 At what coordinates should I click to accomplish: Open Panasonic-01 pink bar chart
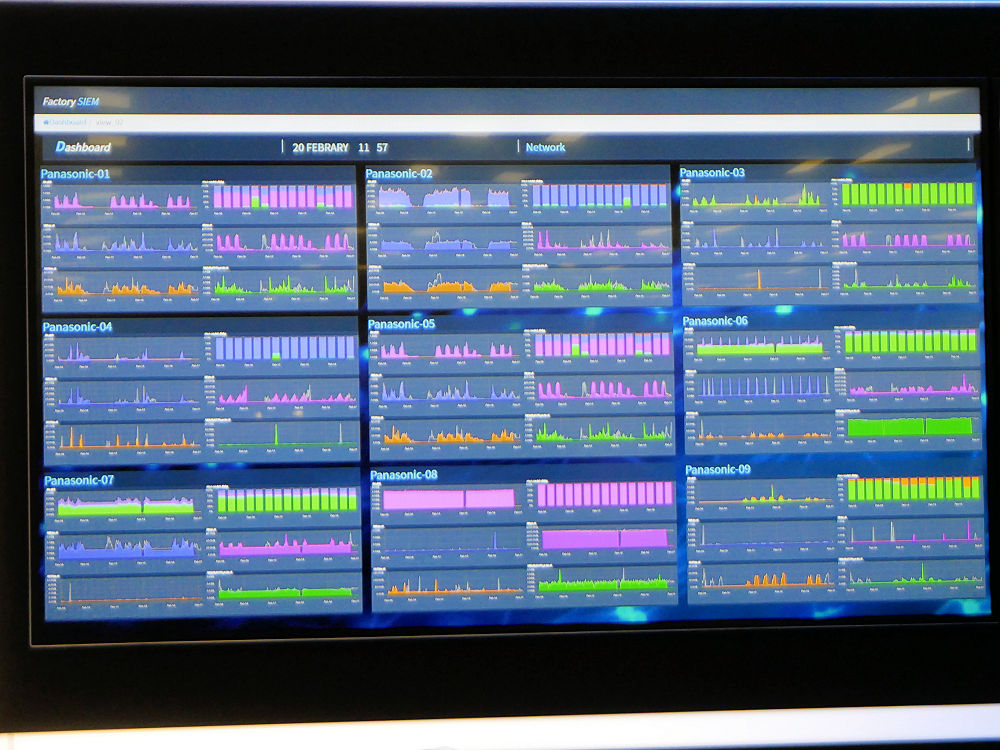click(279, 198)
